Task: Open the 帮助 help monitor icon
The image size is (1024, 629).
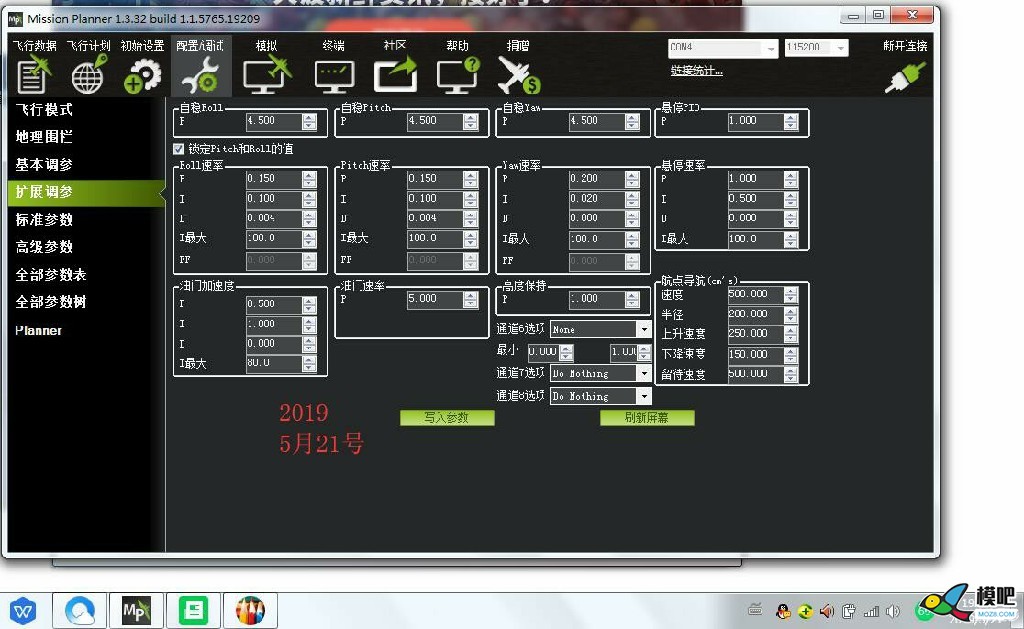Action: pos(458,75)
